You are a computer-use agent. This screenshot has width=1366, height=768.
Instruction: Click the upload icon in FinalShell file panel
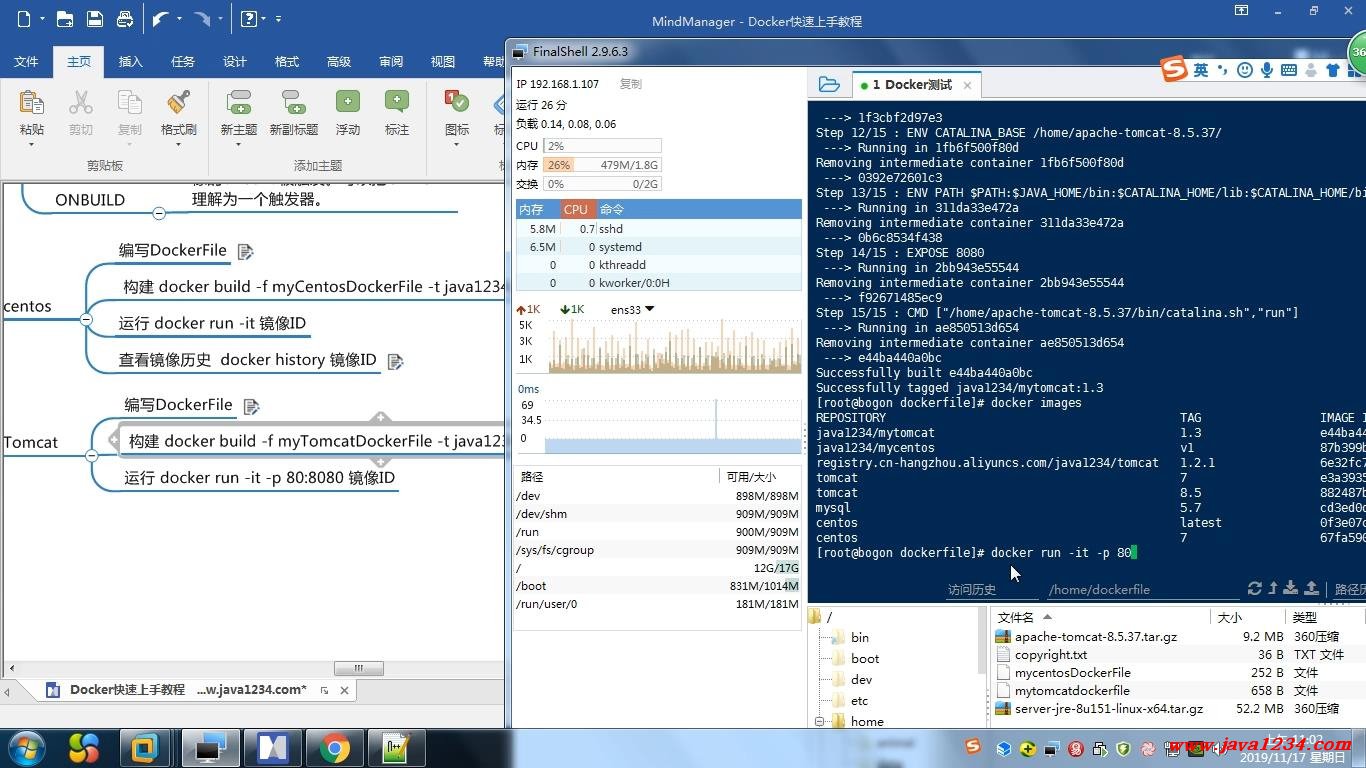pyautogui.click(x=1312, y=588)
